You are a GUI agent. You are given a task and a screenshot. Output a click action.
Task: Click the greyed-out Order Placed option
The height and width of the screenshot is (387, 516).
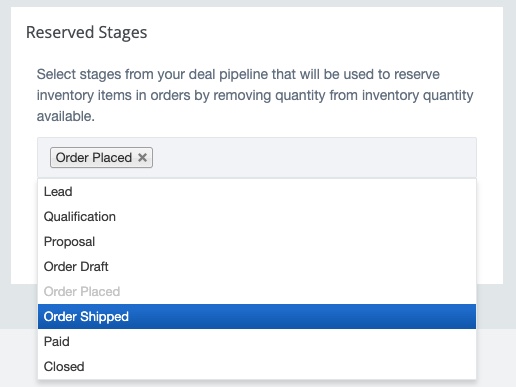pyautogui.click(x=257, y=292)
